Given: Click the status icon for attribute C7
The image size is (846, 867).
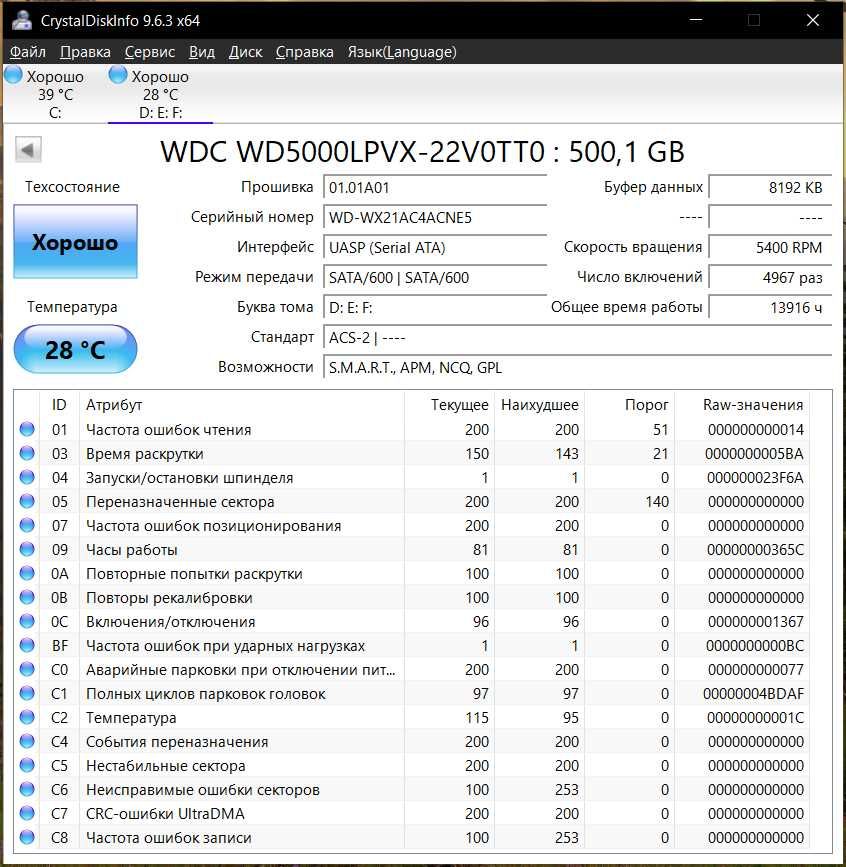Looking at the screenshot, I should (27, 813).
